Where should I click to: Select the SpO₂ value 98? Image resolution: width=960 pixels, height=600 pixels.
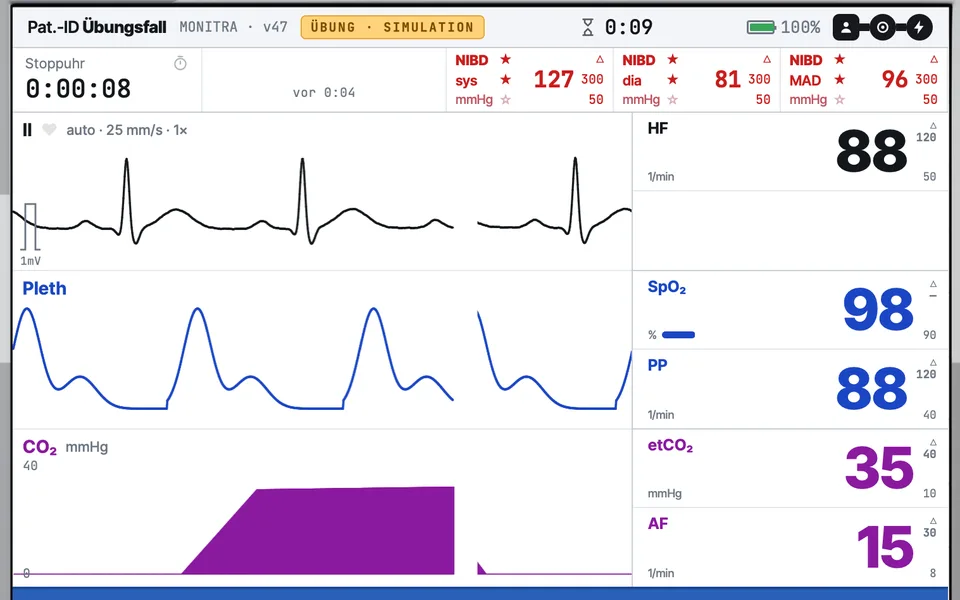pyautogui.click(x=878, y=310)
